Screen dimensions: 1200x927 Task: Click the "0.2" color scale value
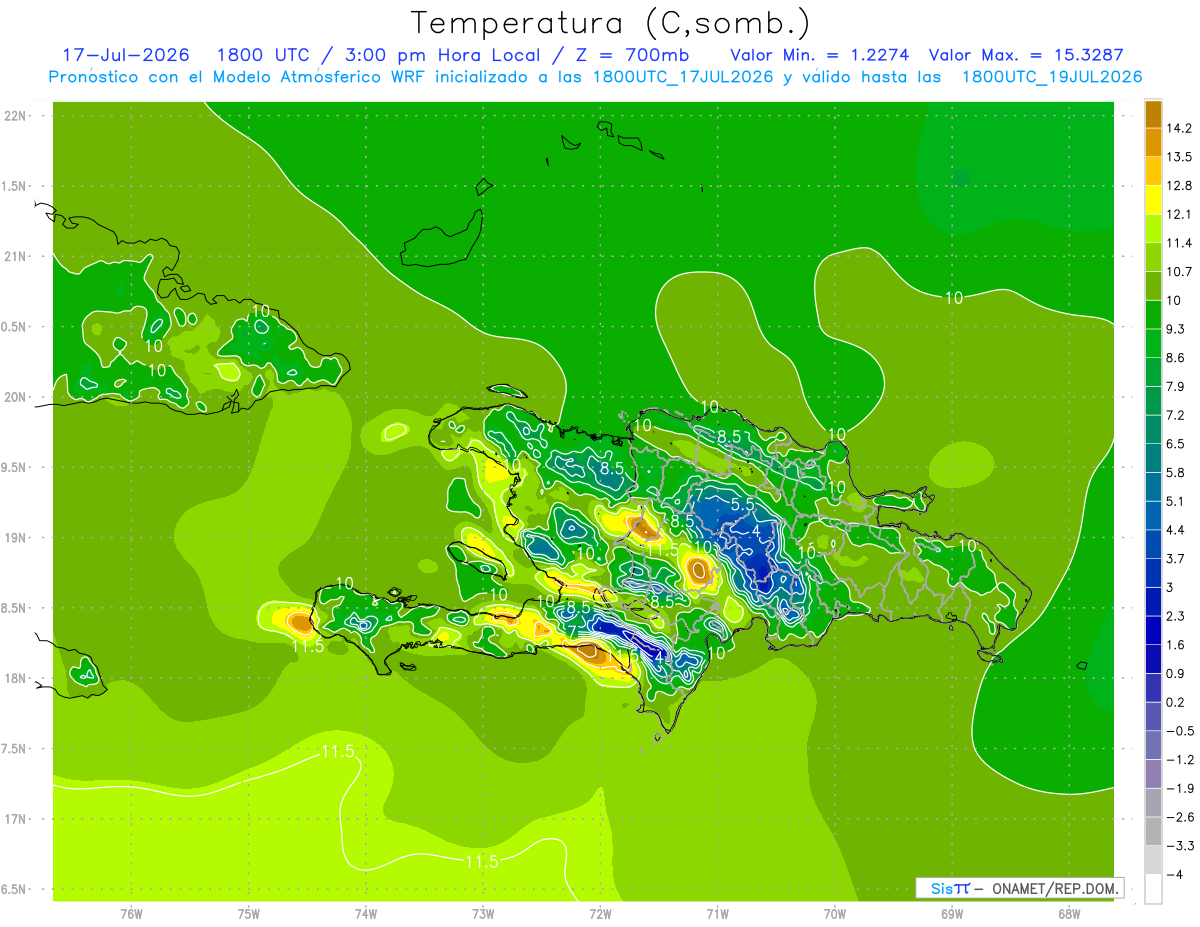[1177, 702]
